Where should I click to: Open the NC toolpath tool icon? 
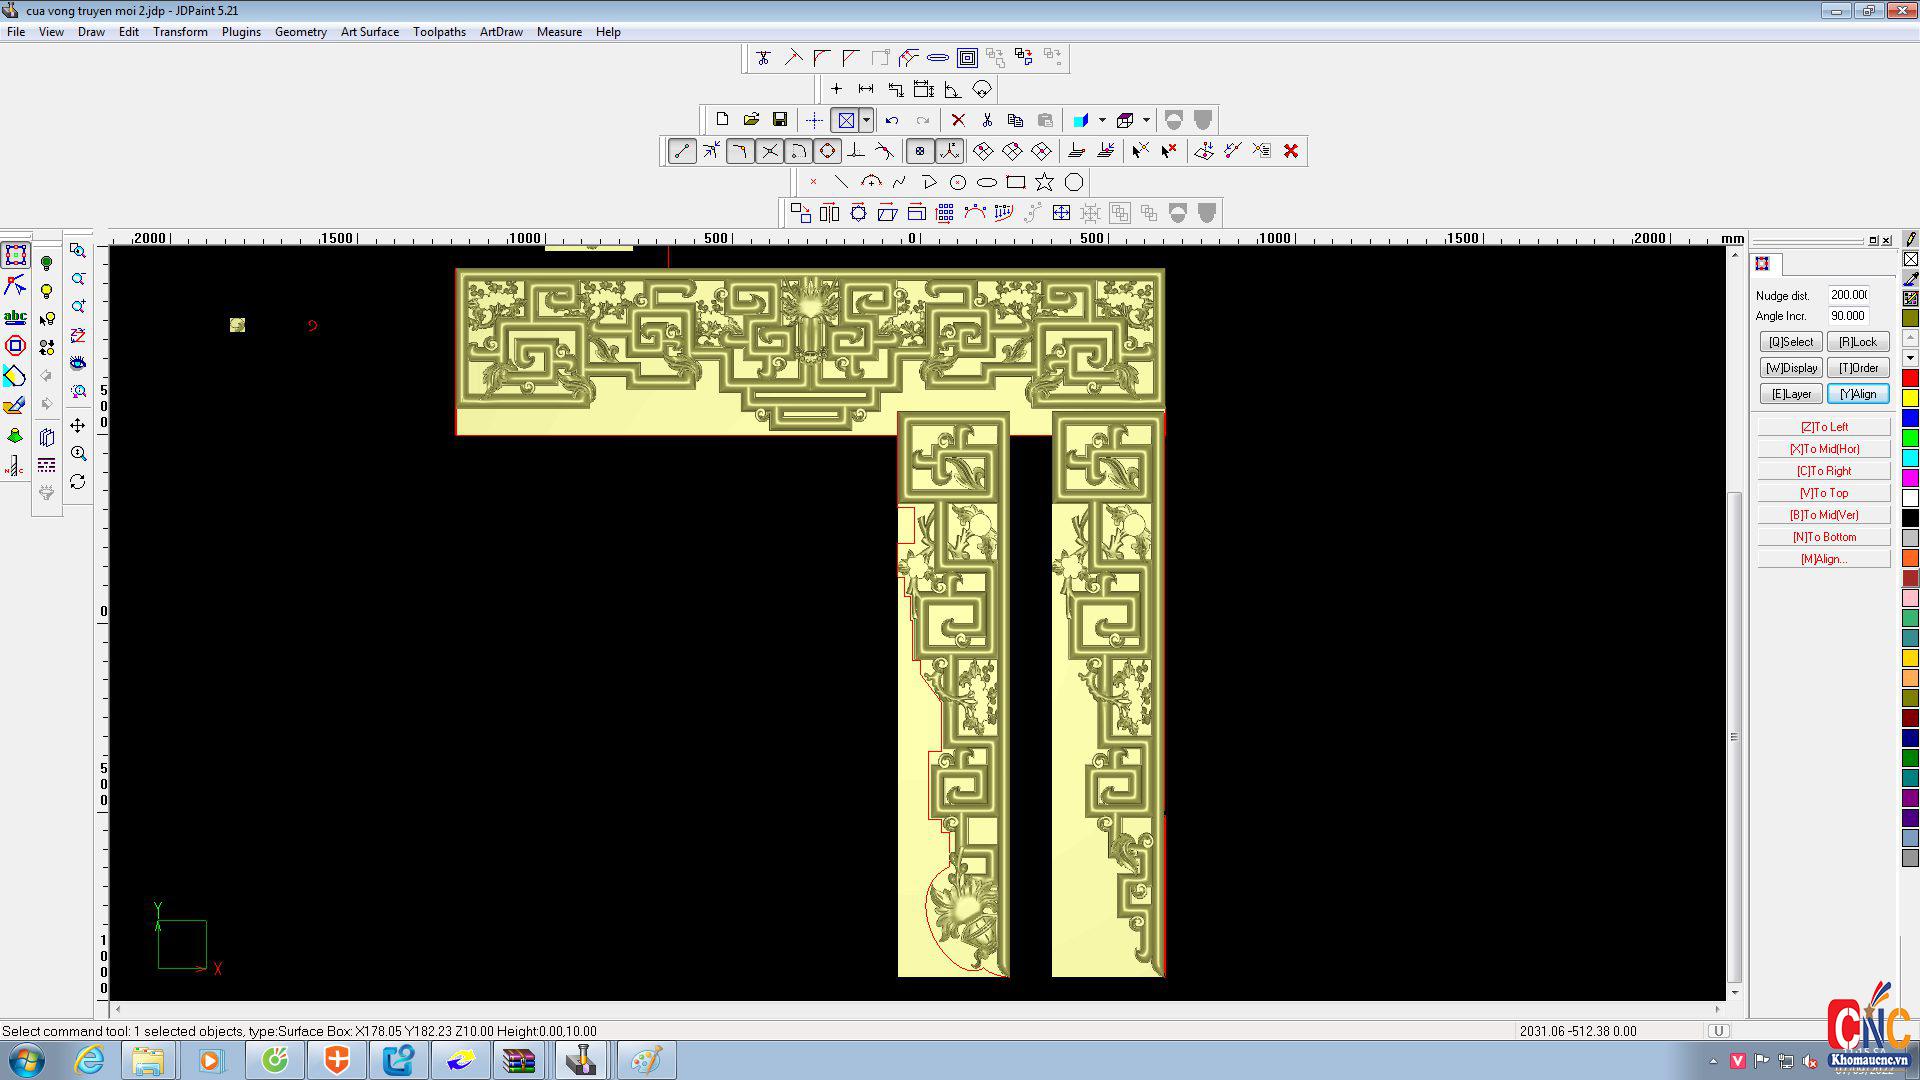point(15,466)
